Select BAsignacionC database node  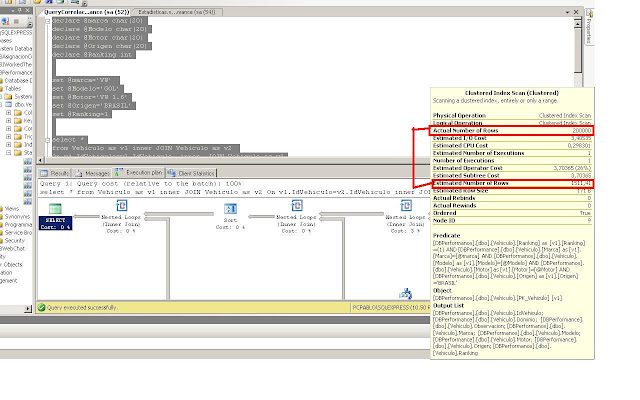click(16, 57)
